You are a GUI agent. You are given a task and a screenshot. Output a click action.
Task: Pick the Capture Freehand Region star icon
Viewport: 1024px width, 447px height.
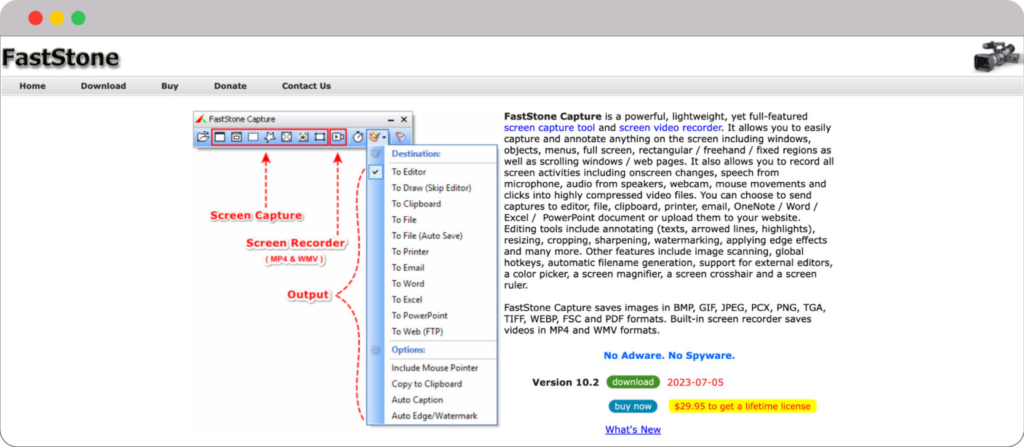click(270, 136)
